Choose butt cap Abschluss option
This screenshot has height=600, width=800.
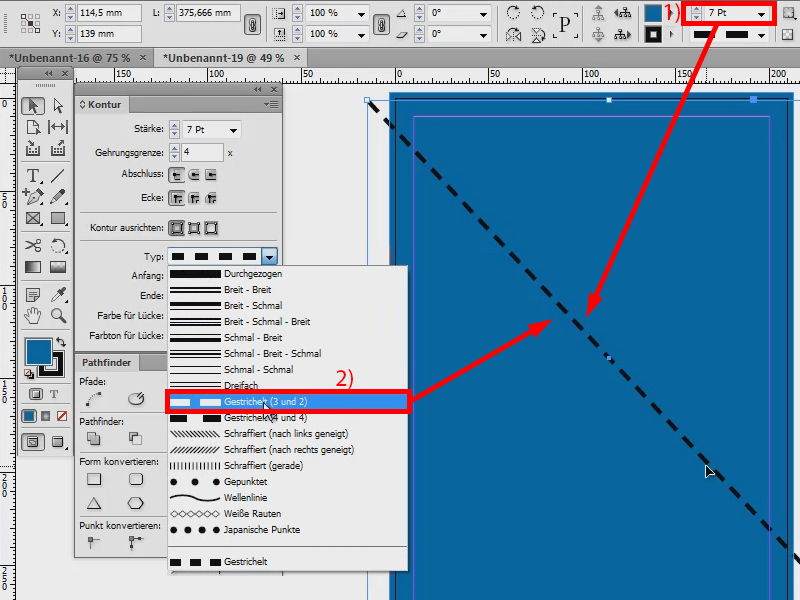(177, 175)
